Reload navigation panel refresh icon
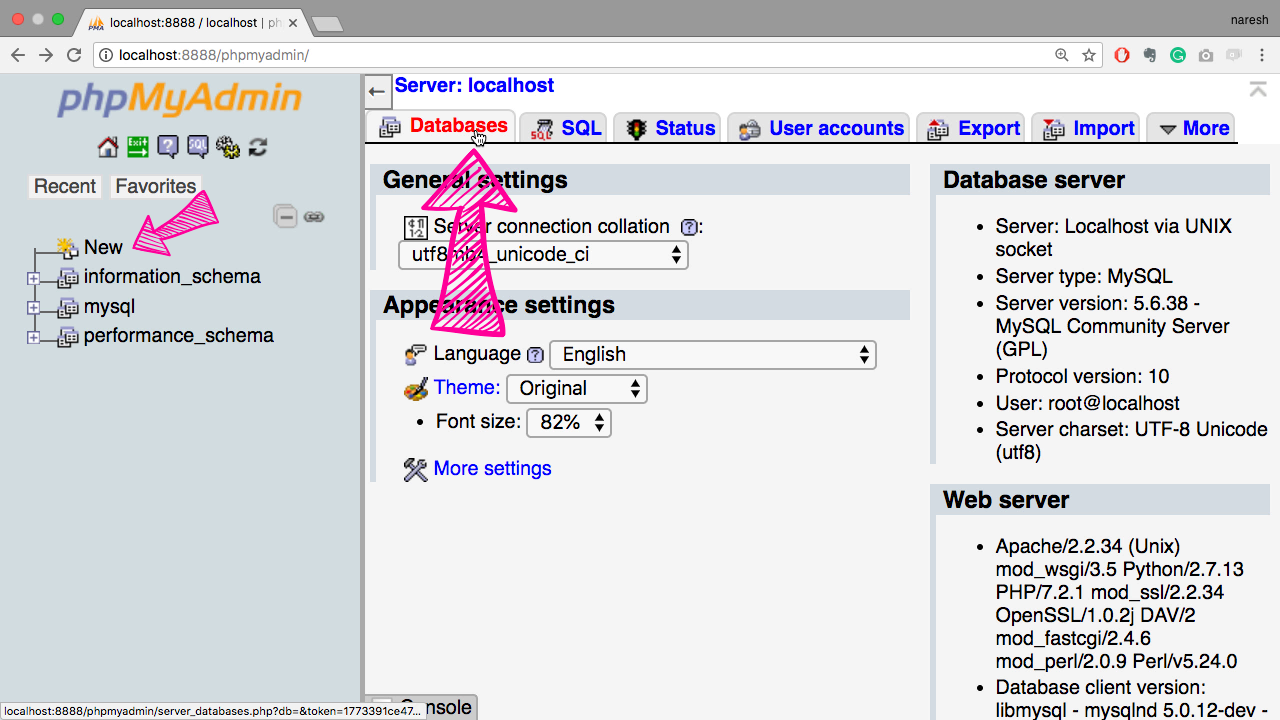This screenshot has height=720, width=1280. click(258, 148)
